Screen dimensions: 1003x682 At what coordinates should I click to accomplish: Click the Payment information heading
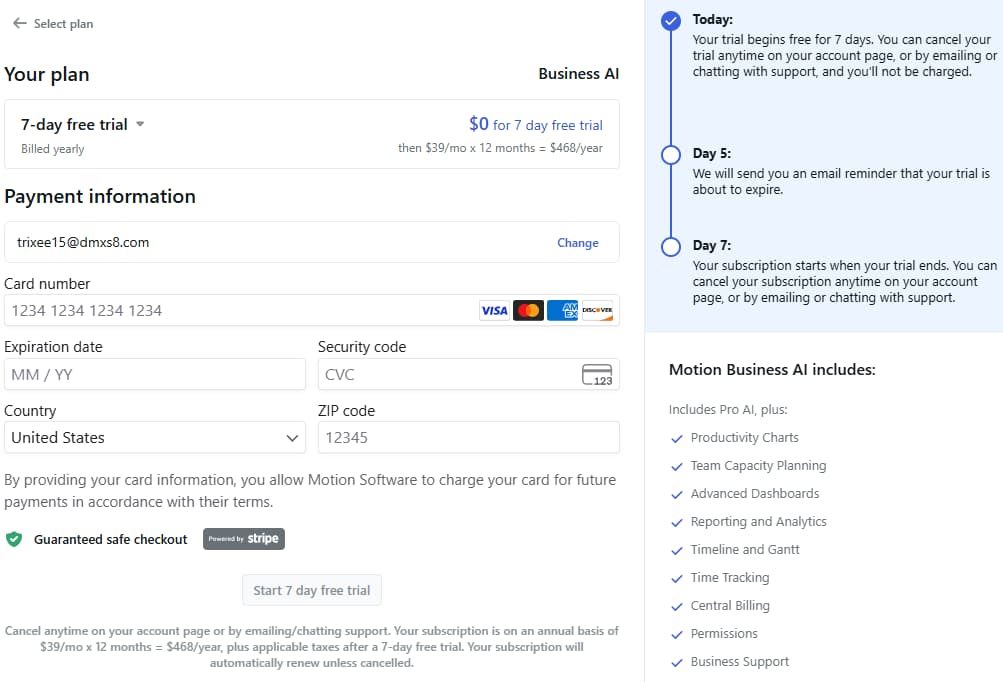[100, 196]
